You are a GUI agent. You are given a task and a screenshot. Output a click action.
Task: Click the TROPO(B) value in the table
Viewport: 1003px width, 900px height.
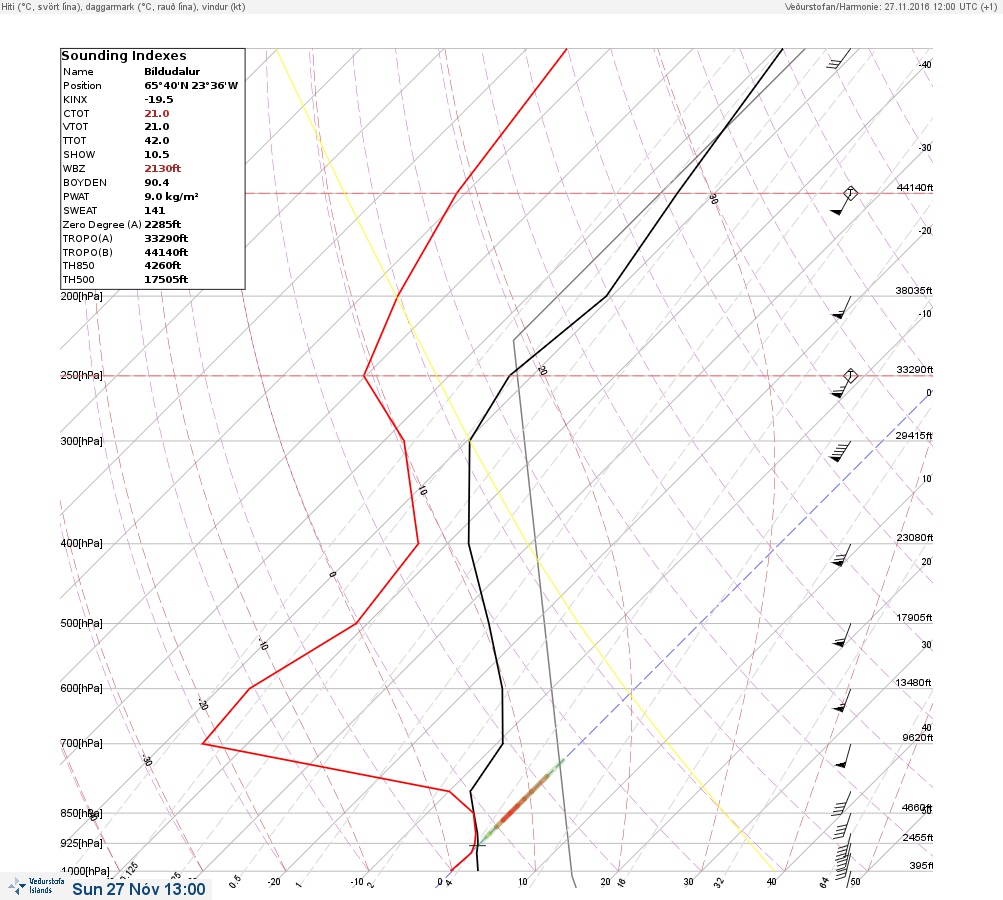(x=166, y=253)
